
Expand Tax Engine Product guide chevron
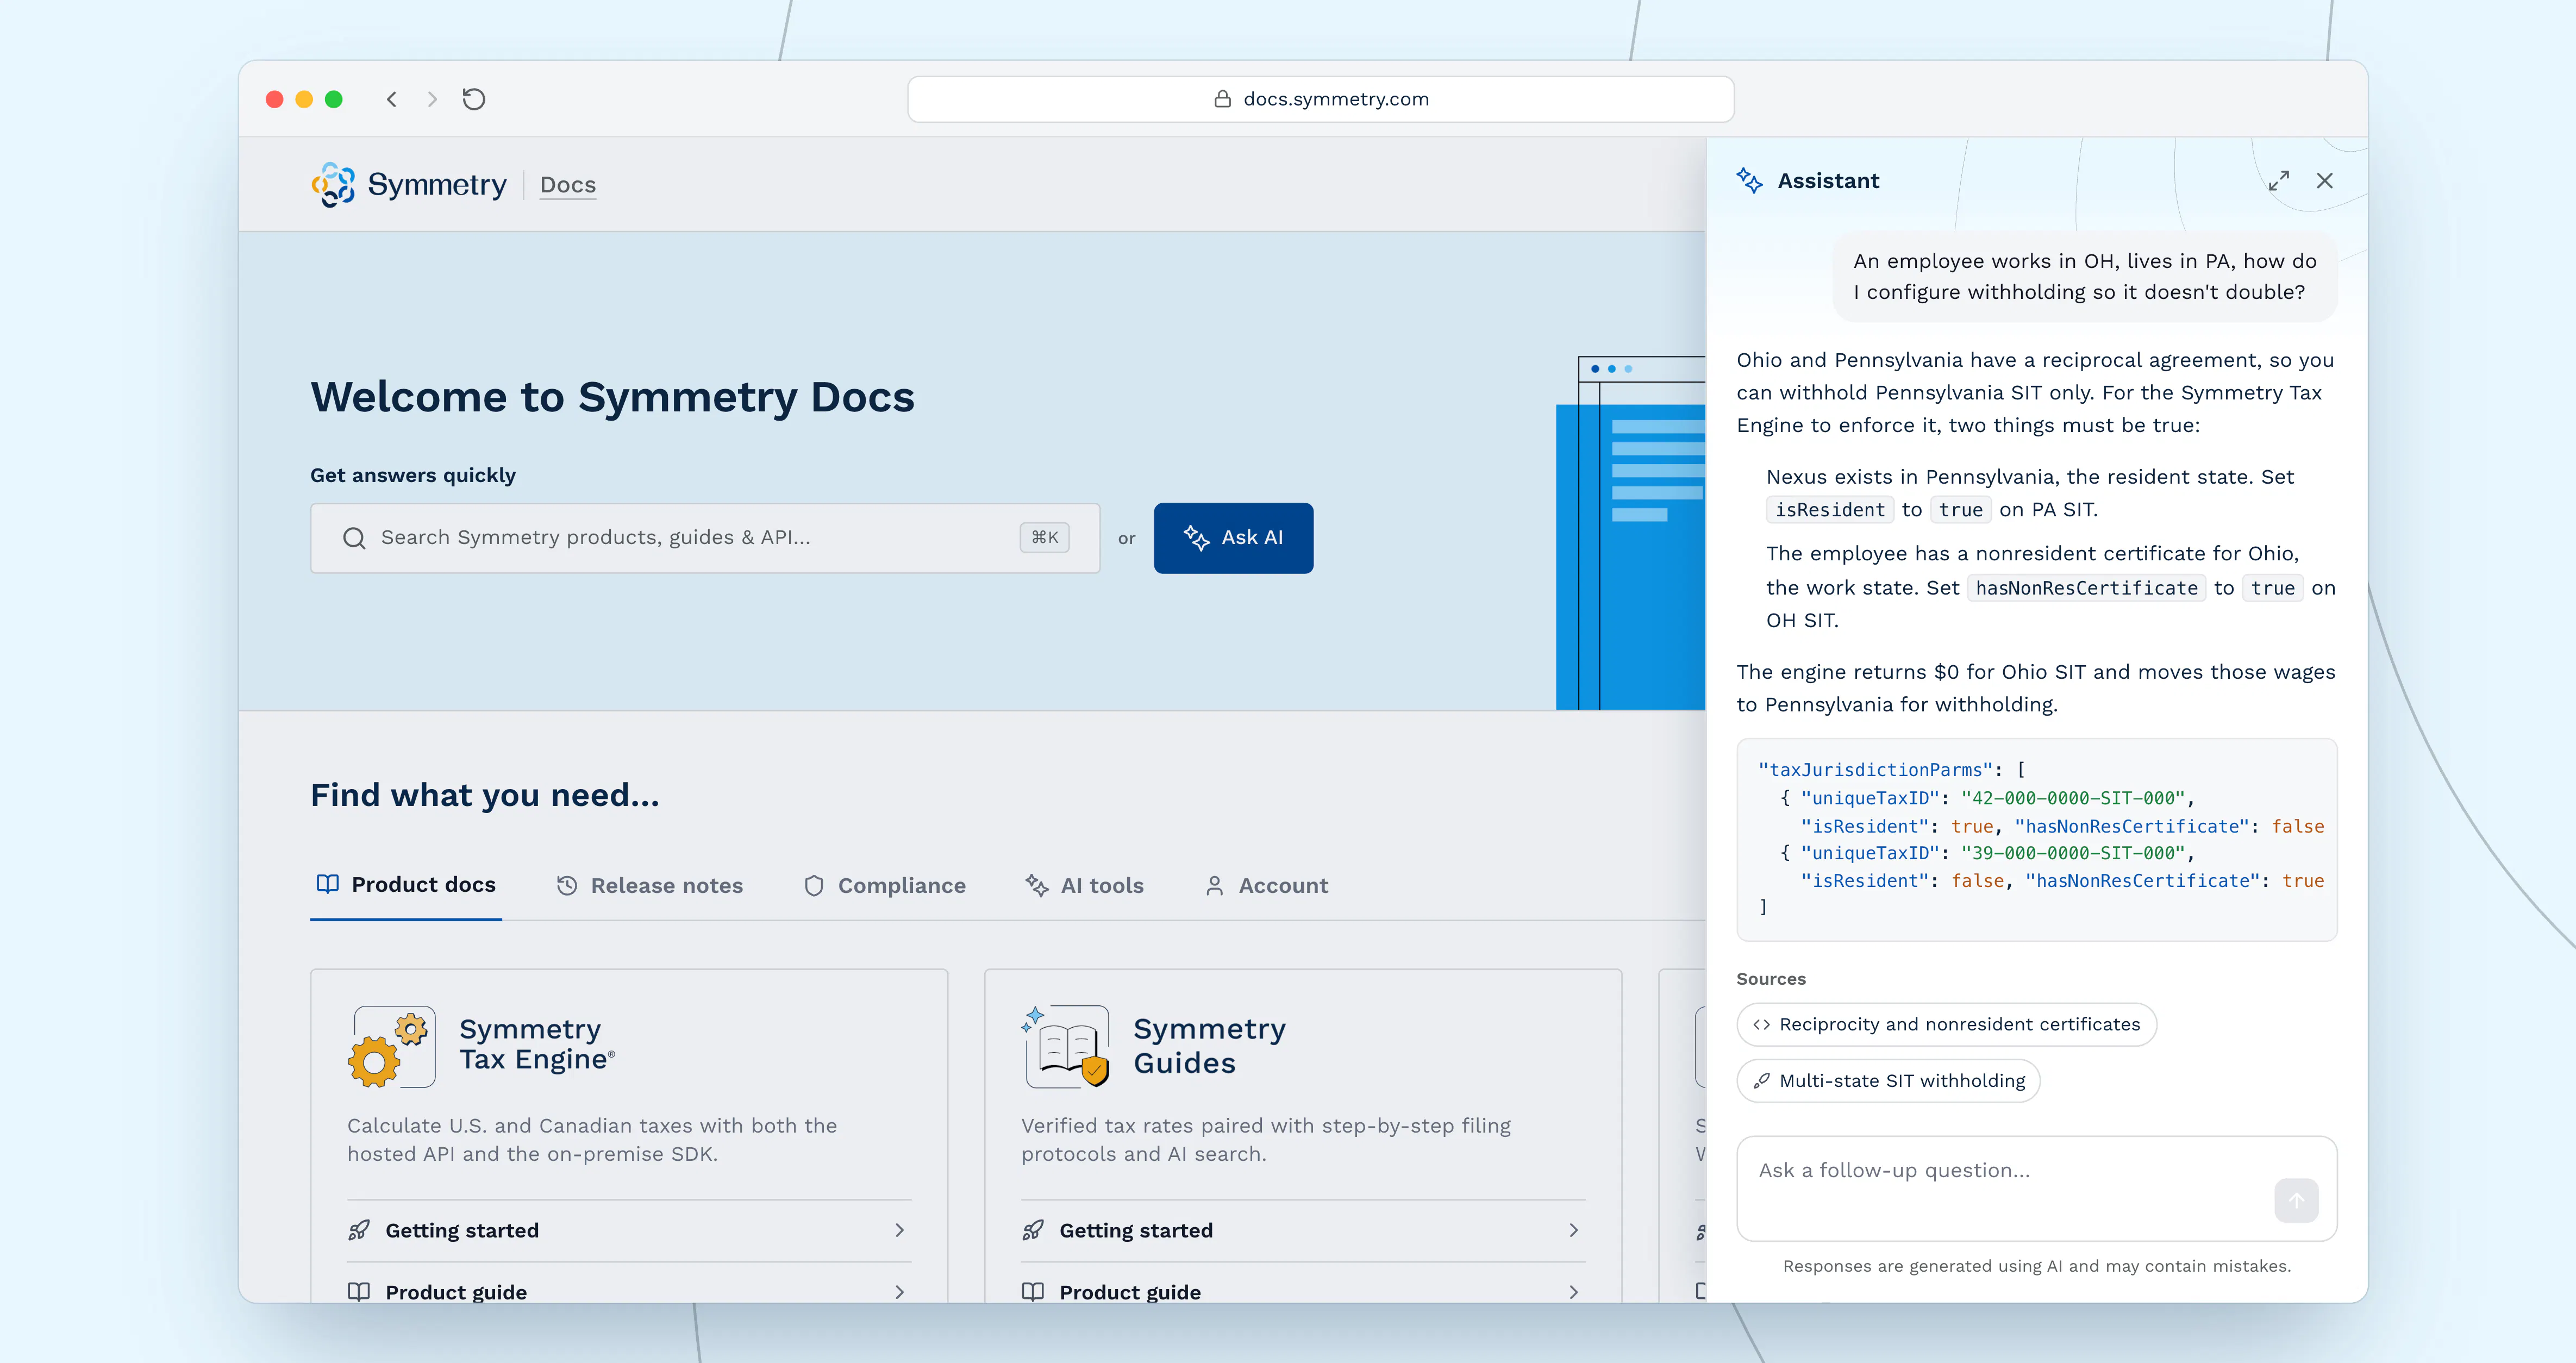[x=899, y=1292]
